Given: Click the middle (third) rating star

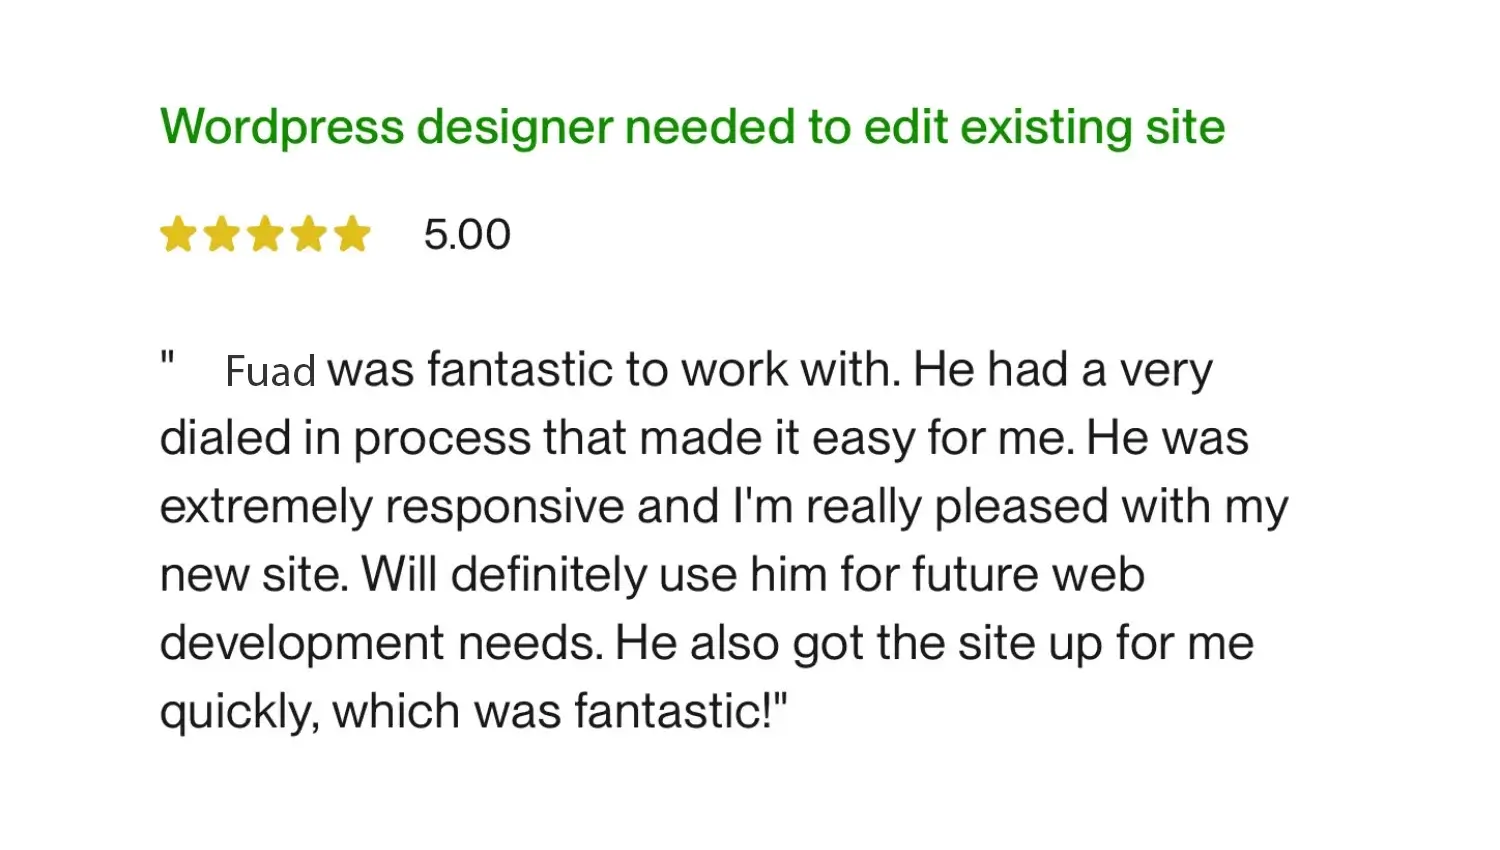Looking at the screenshot, I should [266, 235].
